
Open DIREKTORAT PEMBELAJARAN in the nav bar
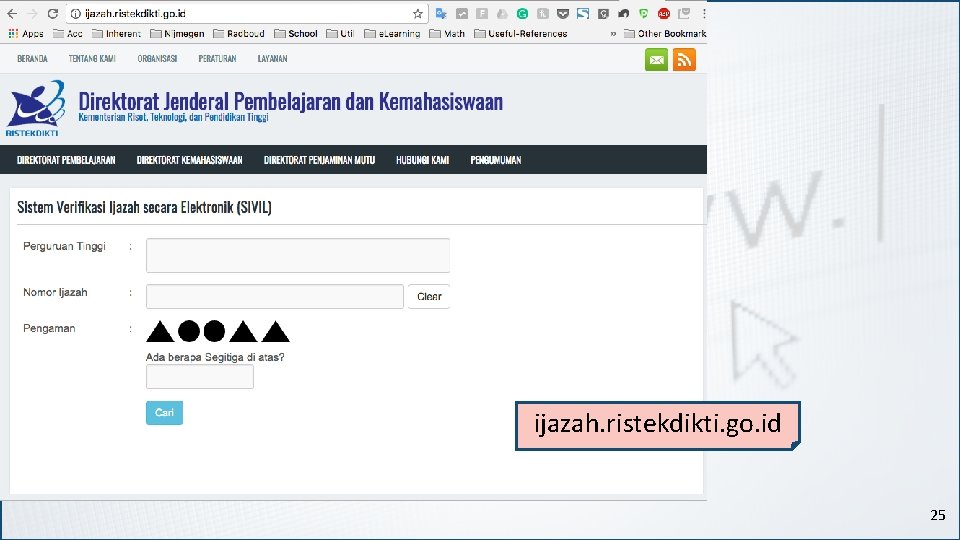coord(66,160)
